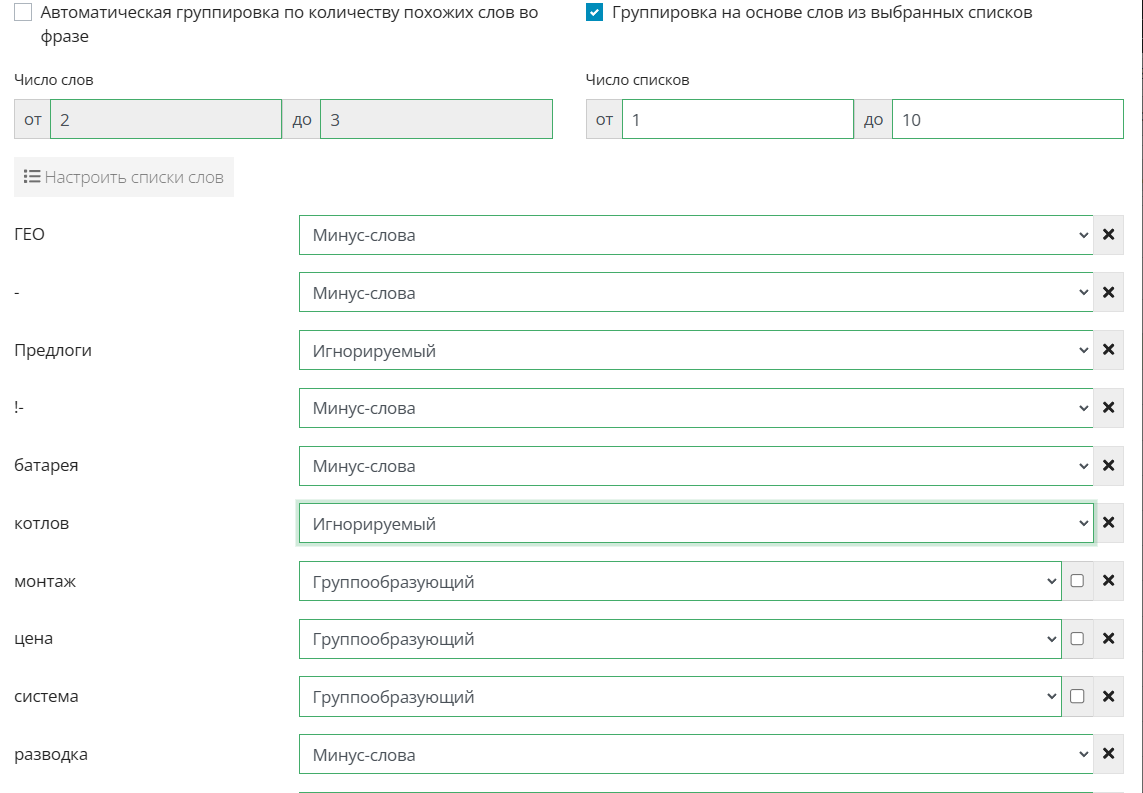Delete the Предлоги list row
Viewport: 1143px width, 793px height.
click(x=1107, y=351)
